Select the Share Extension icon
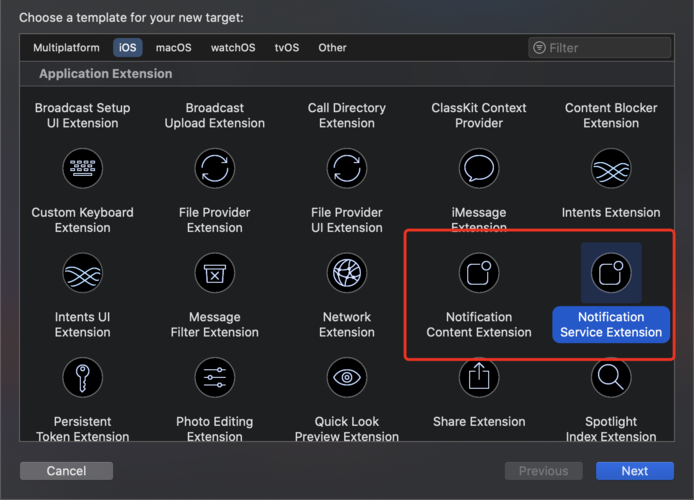Image resolution: width=694 pixels, height=500 pixels. tap(479, 377)
